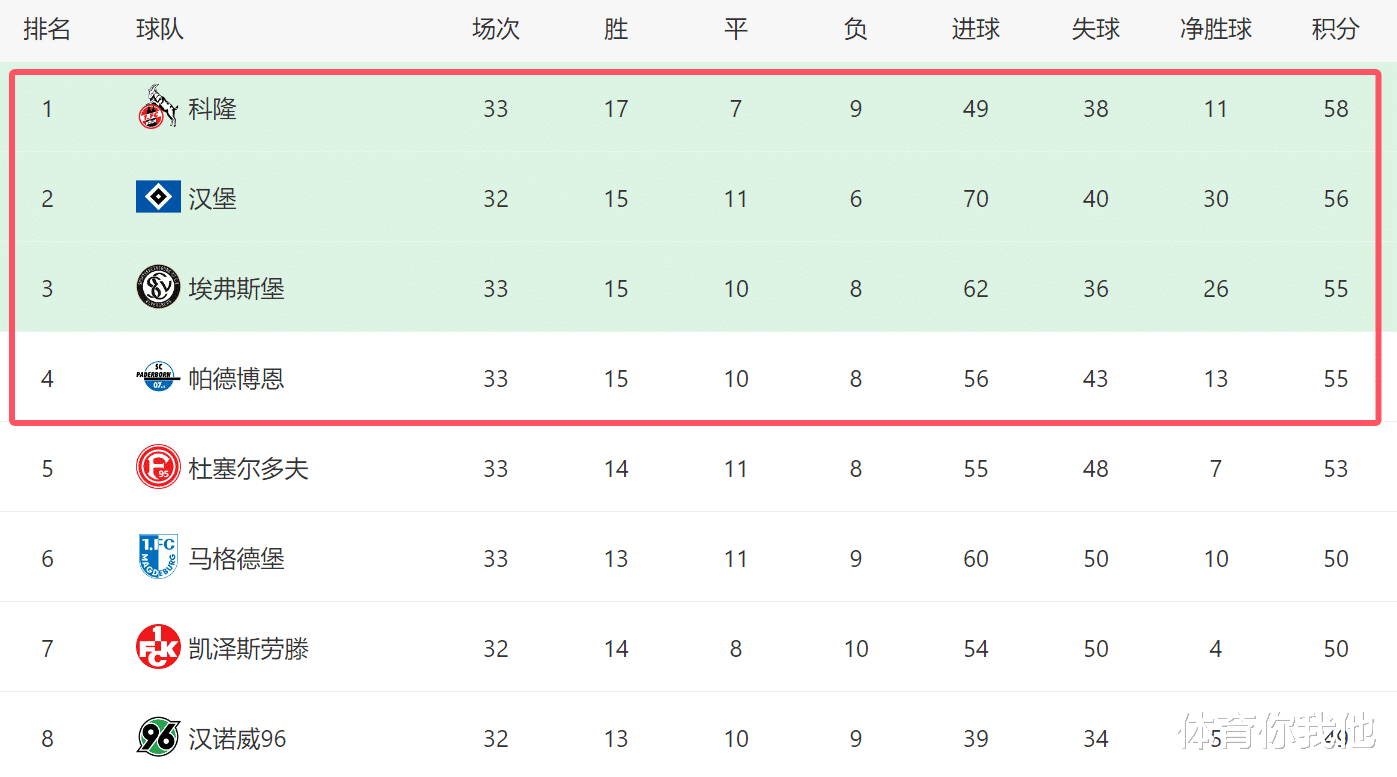Click the 进球 column header
1397x777 pixels.
[x=975, y=30]
